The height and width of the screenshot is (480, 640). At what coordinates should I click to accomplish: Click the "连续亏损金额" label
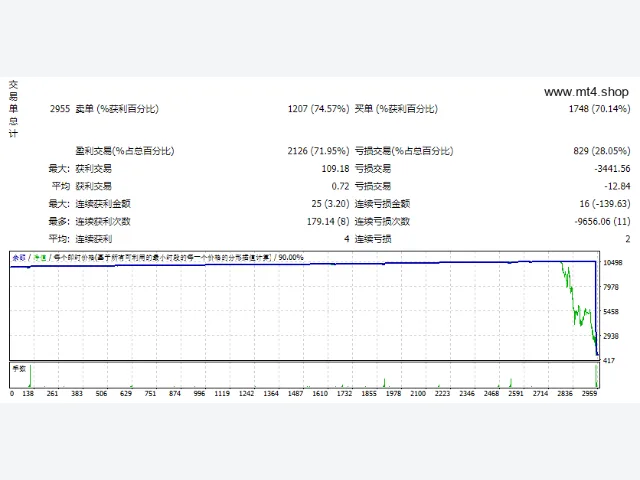coord(382,204)
